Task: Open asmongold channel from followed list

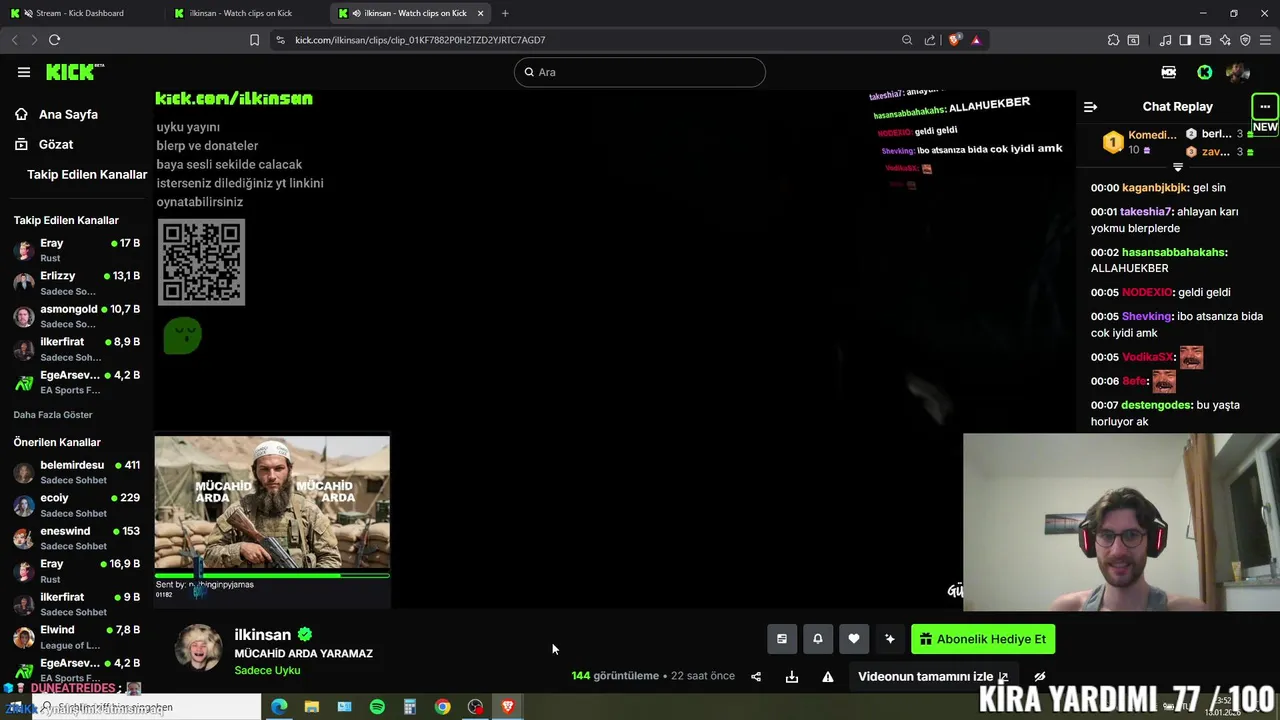Action: pos(77,316)
